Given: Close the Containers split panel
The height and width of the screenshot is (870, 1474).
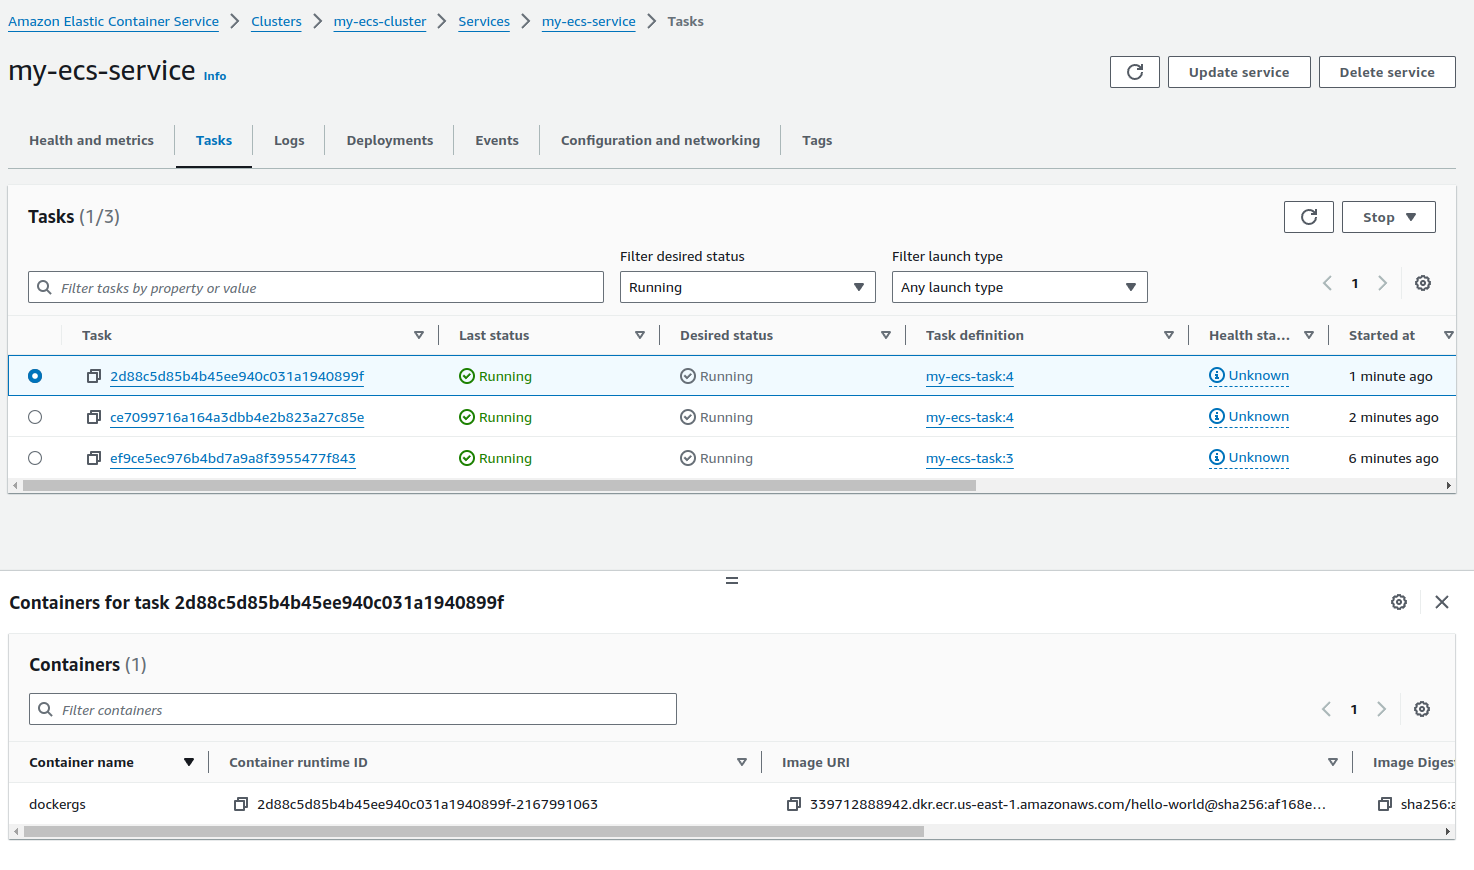Looking at the screenshot, I should (x=1442, y=602).
